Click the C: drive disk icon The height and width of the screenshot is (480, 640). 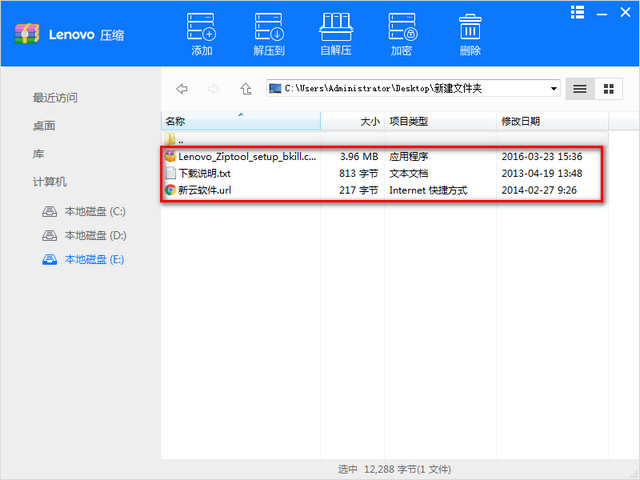coord(50,211)
